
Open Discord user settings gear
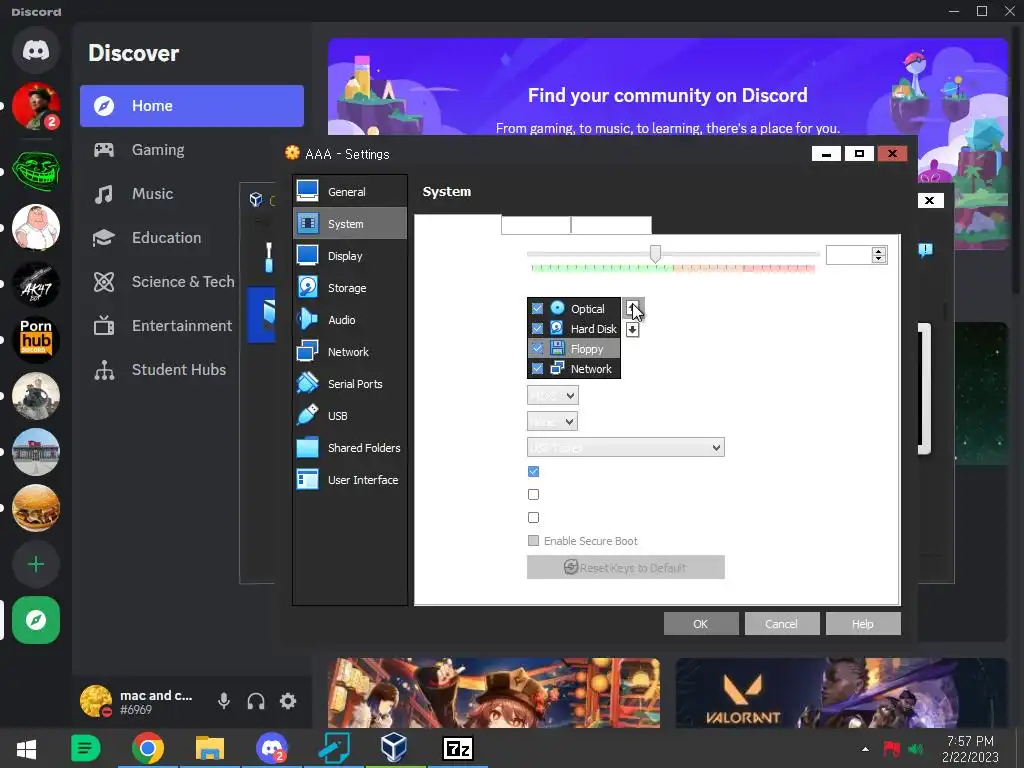[x=288, y=701]
